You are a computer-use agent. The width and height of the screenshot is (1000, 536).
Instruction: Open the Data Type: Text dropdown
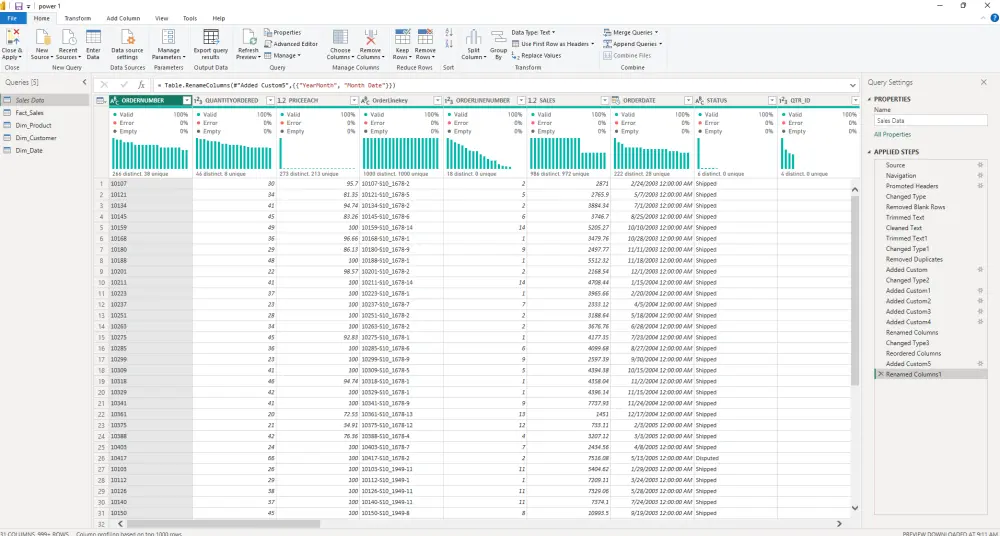[x=533, y=32]
